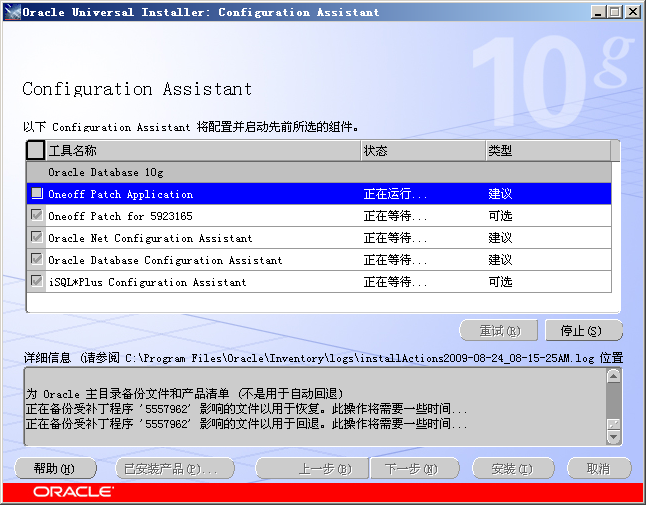Toggle the header select-all checkbox
The image size is (646, 505).
(35, 150)
